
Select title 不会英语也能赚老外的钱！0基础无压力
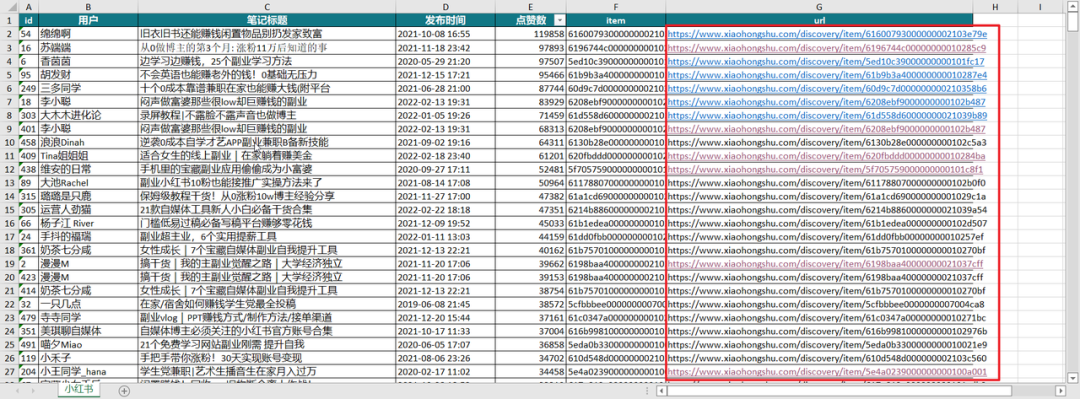267,74
